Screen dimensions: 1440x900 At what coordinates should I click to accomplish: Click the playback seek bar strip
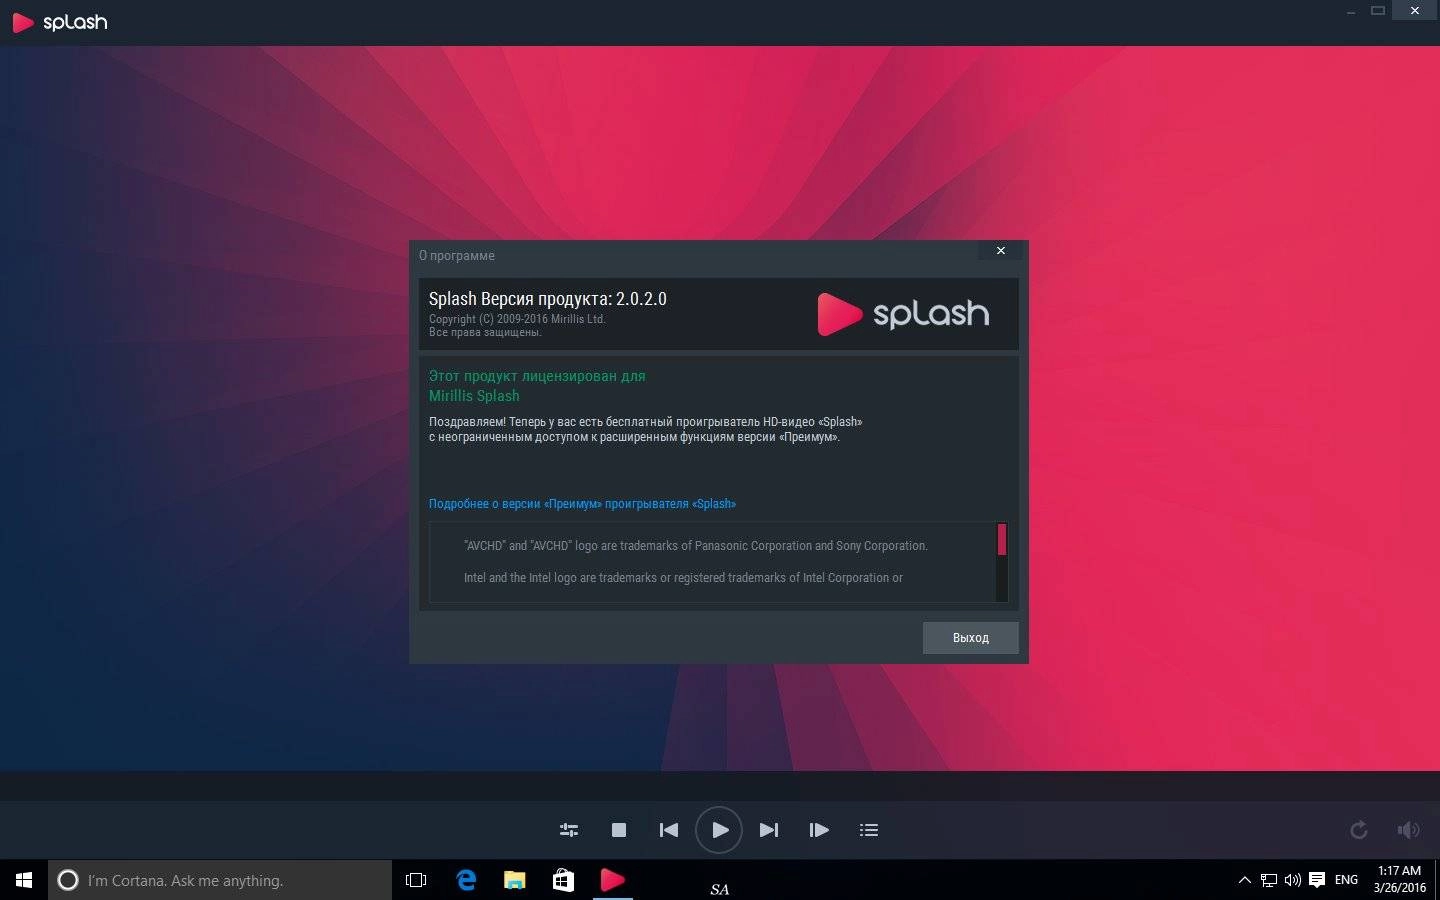[x=720, y=786]
